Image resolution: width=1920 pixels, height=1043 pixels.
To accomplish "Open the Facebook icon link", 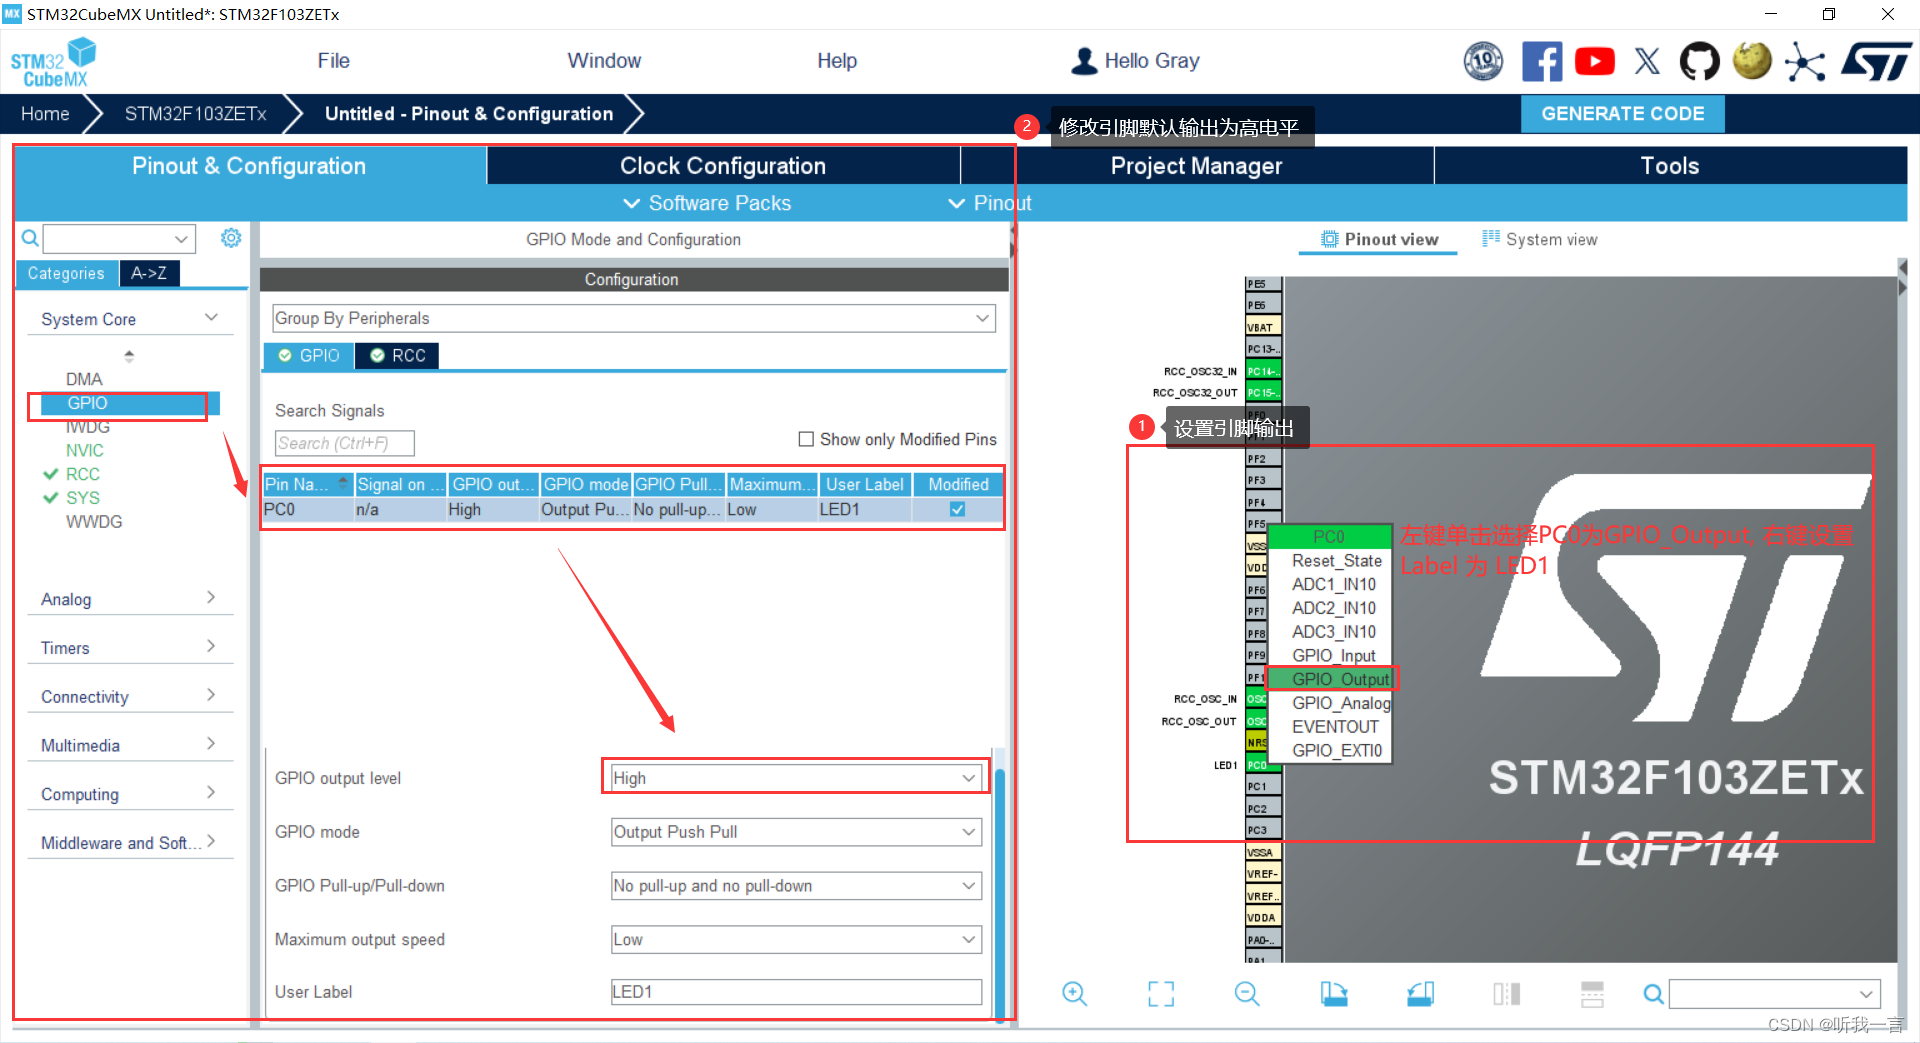I will coord(1541,61).
